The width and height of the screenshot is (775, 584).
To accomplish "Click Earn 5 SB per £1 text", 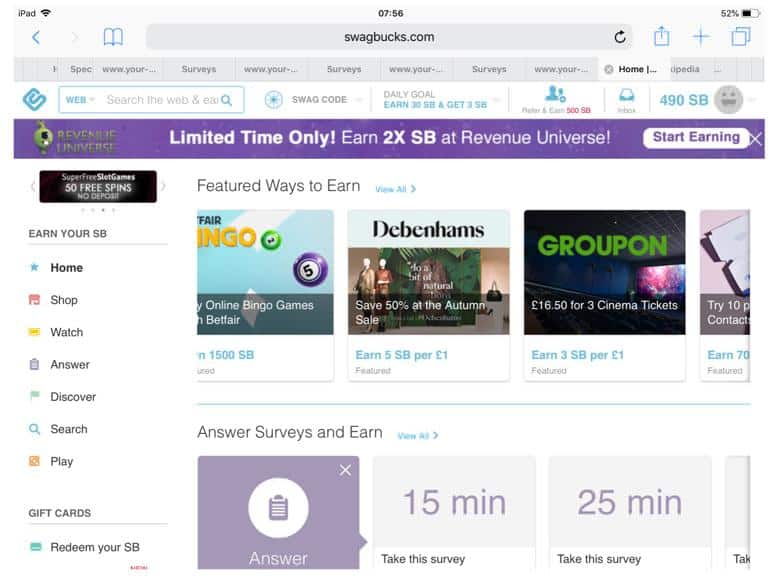I will point(401,355).
